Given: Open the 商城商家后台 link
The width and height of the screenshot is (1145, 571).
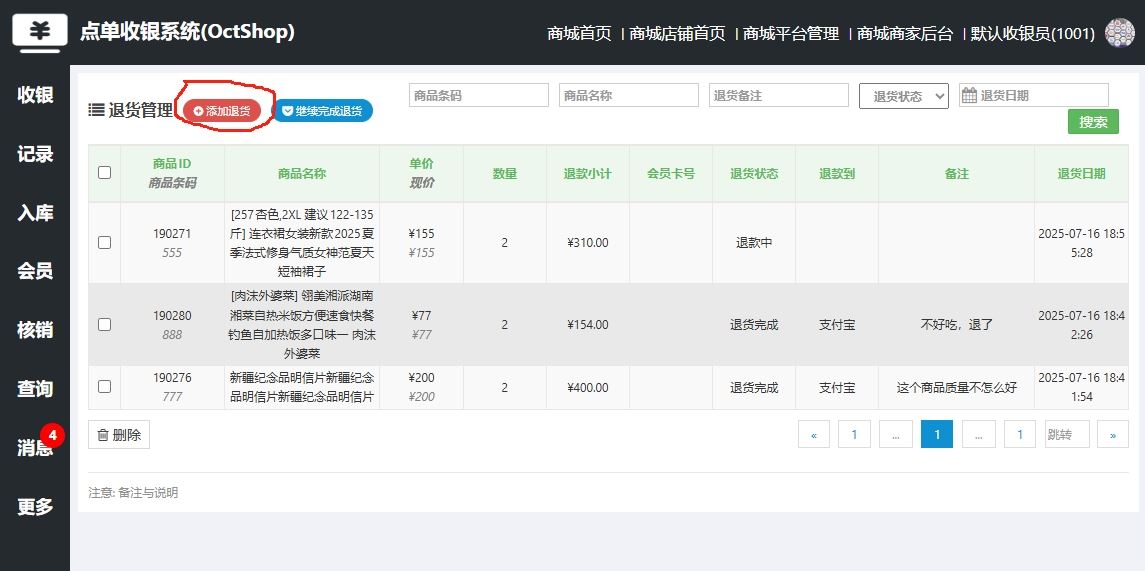Looking at the screenshot, I should click(905, 34).
